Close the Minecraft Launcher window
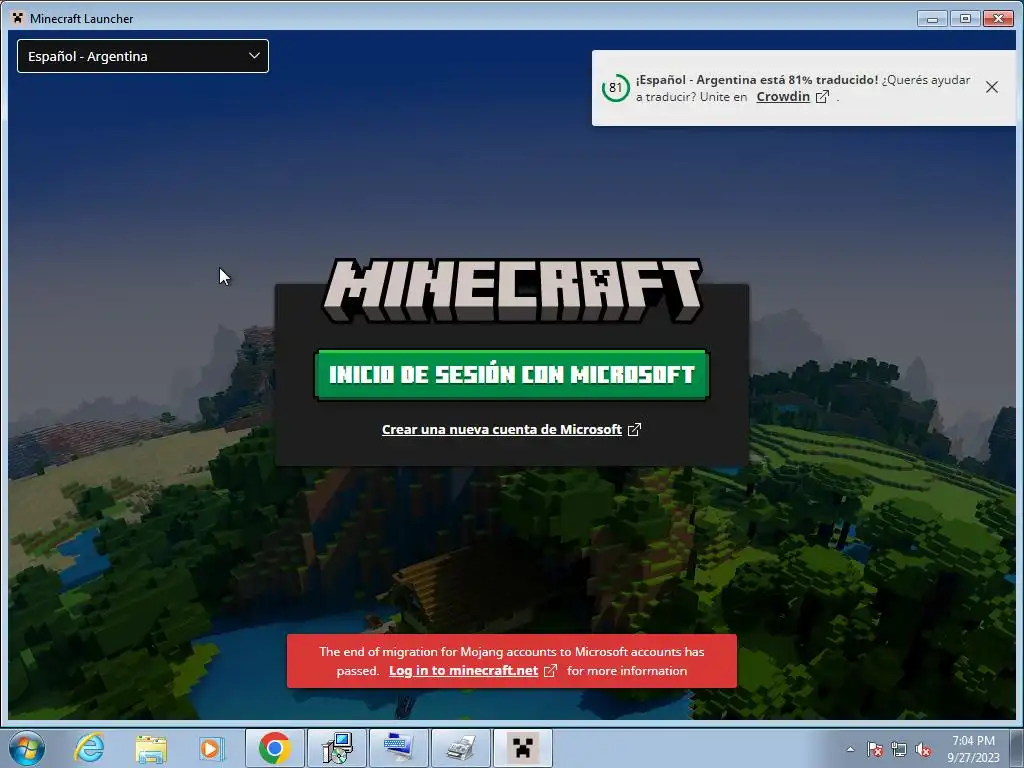1024x768 pixels. tap(998, 18)
